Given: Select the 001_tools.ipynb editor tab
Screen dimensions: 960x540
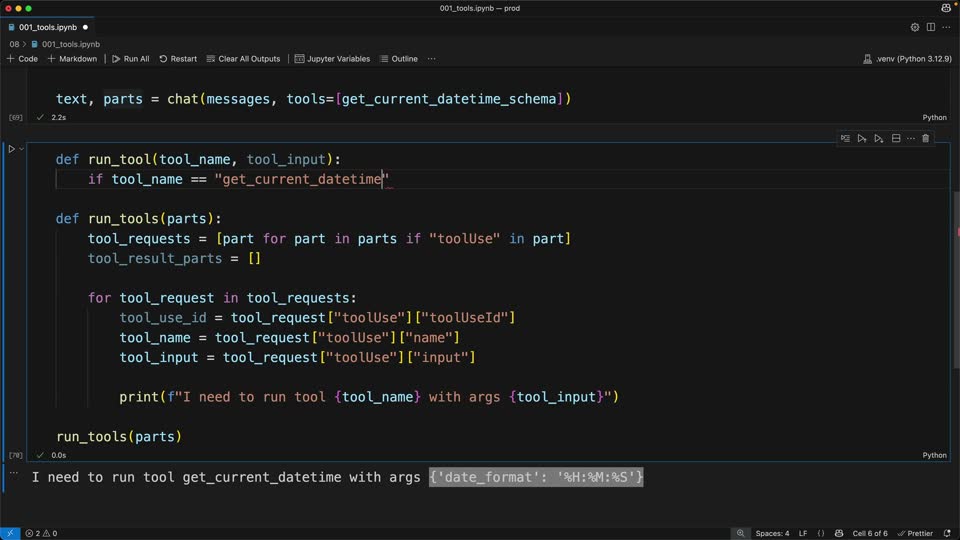Looking at the screenshot, I should click(48, 28).
